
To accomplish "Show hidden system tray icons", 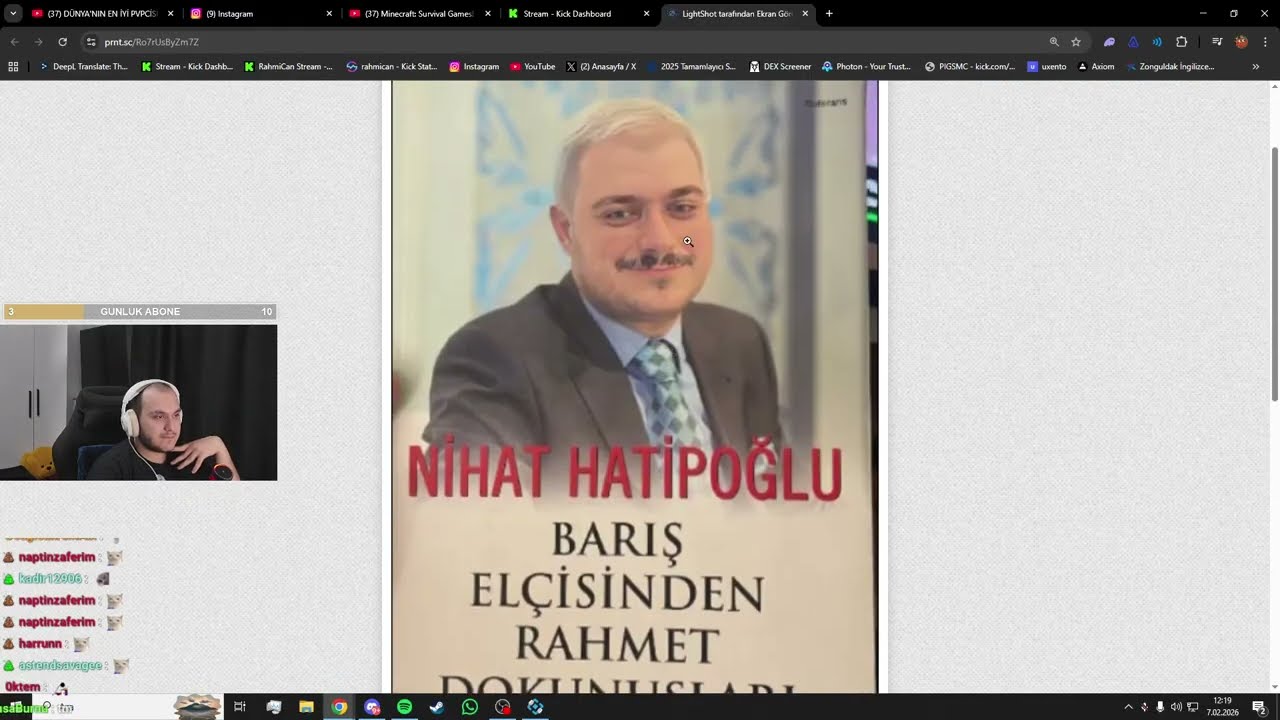I will 1129,707.
